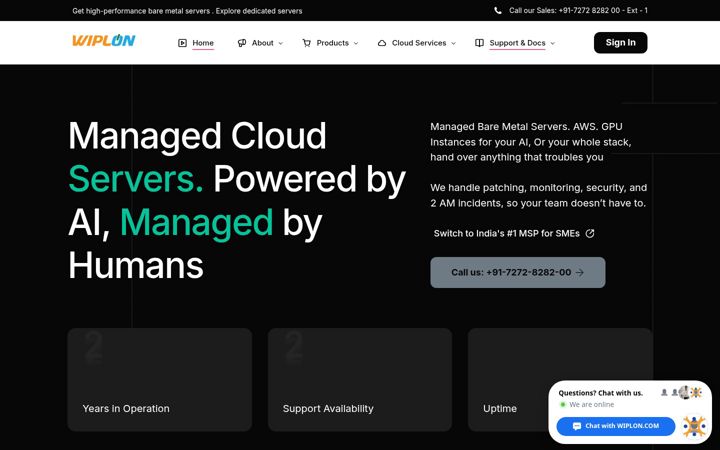Click the Call us +91-7272-8282-00 button

[x=518, y=272]
